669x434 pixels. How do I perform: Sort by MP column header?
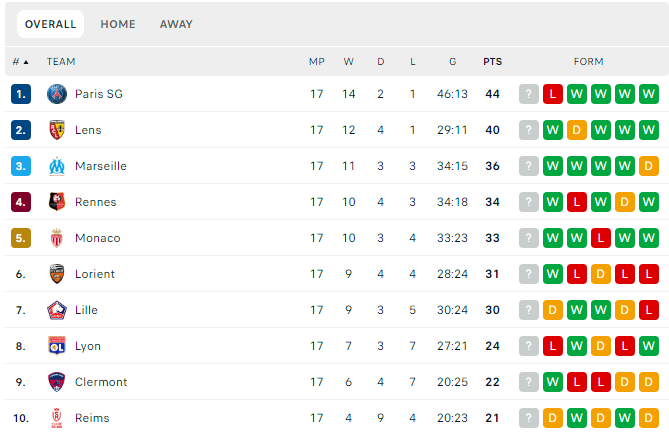316,62
